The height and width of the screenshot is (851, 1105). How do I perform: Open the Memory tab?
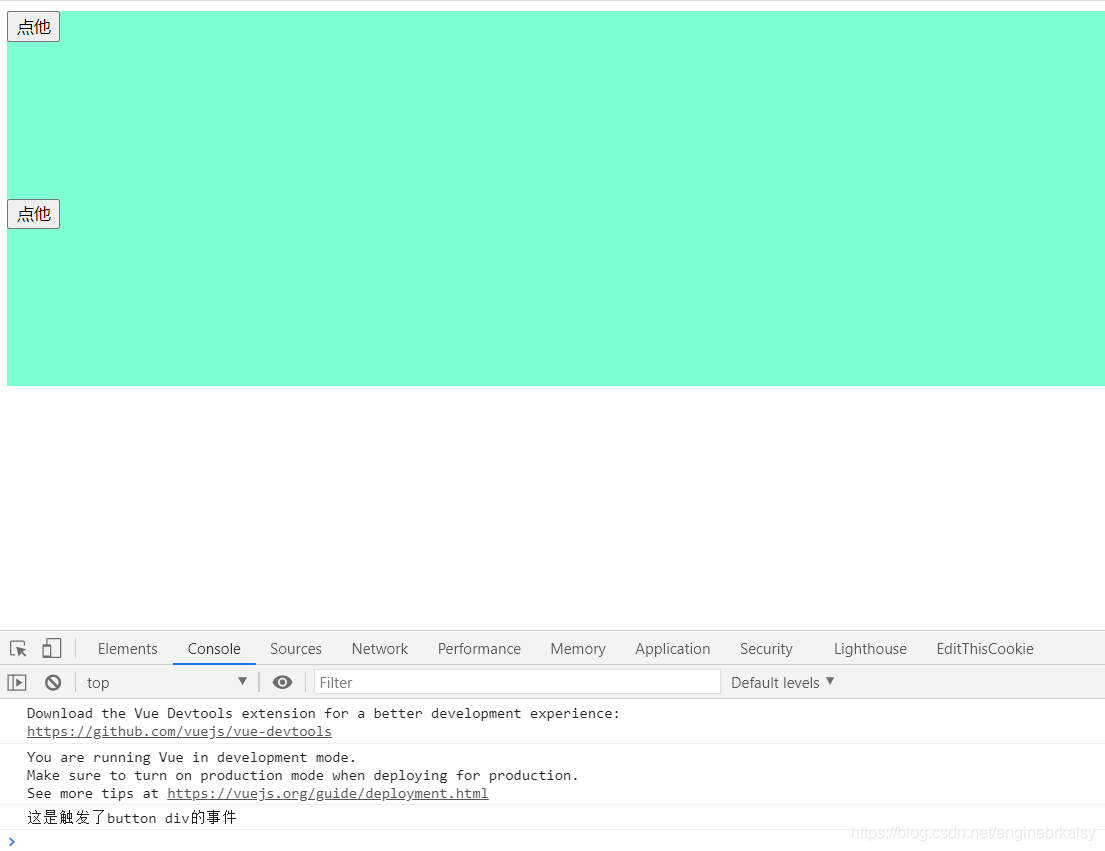[578, 649]
